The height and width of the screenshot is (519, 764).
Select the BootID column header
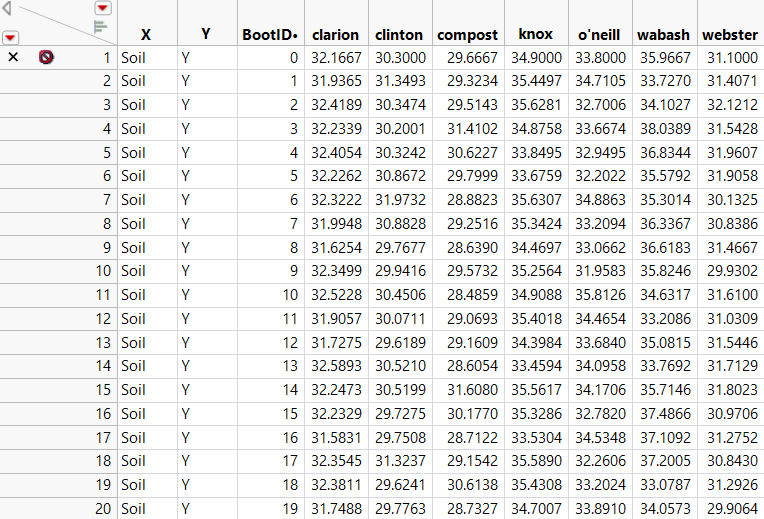click(270, 35)
